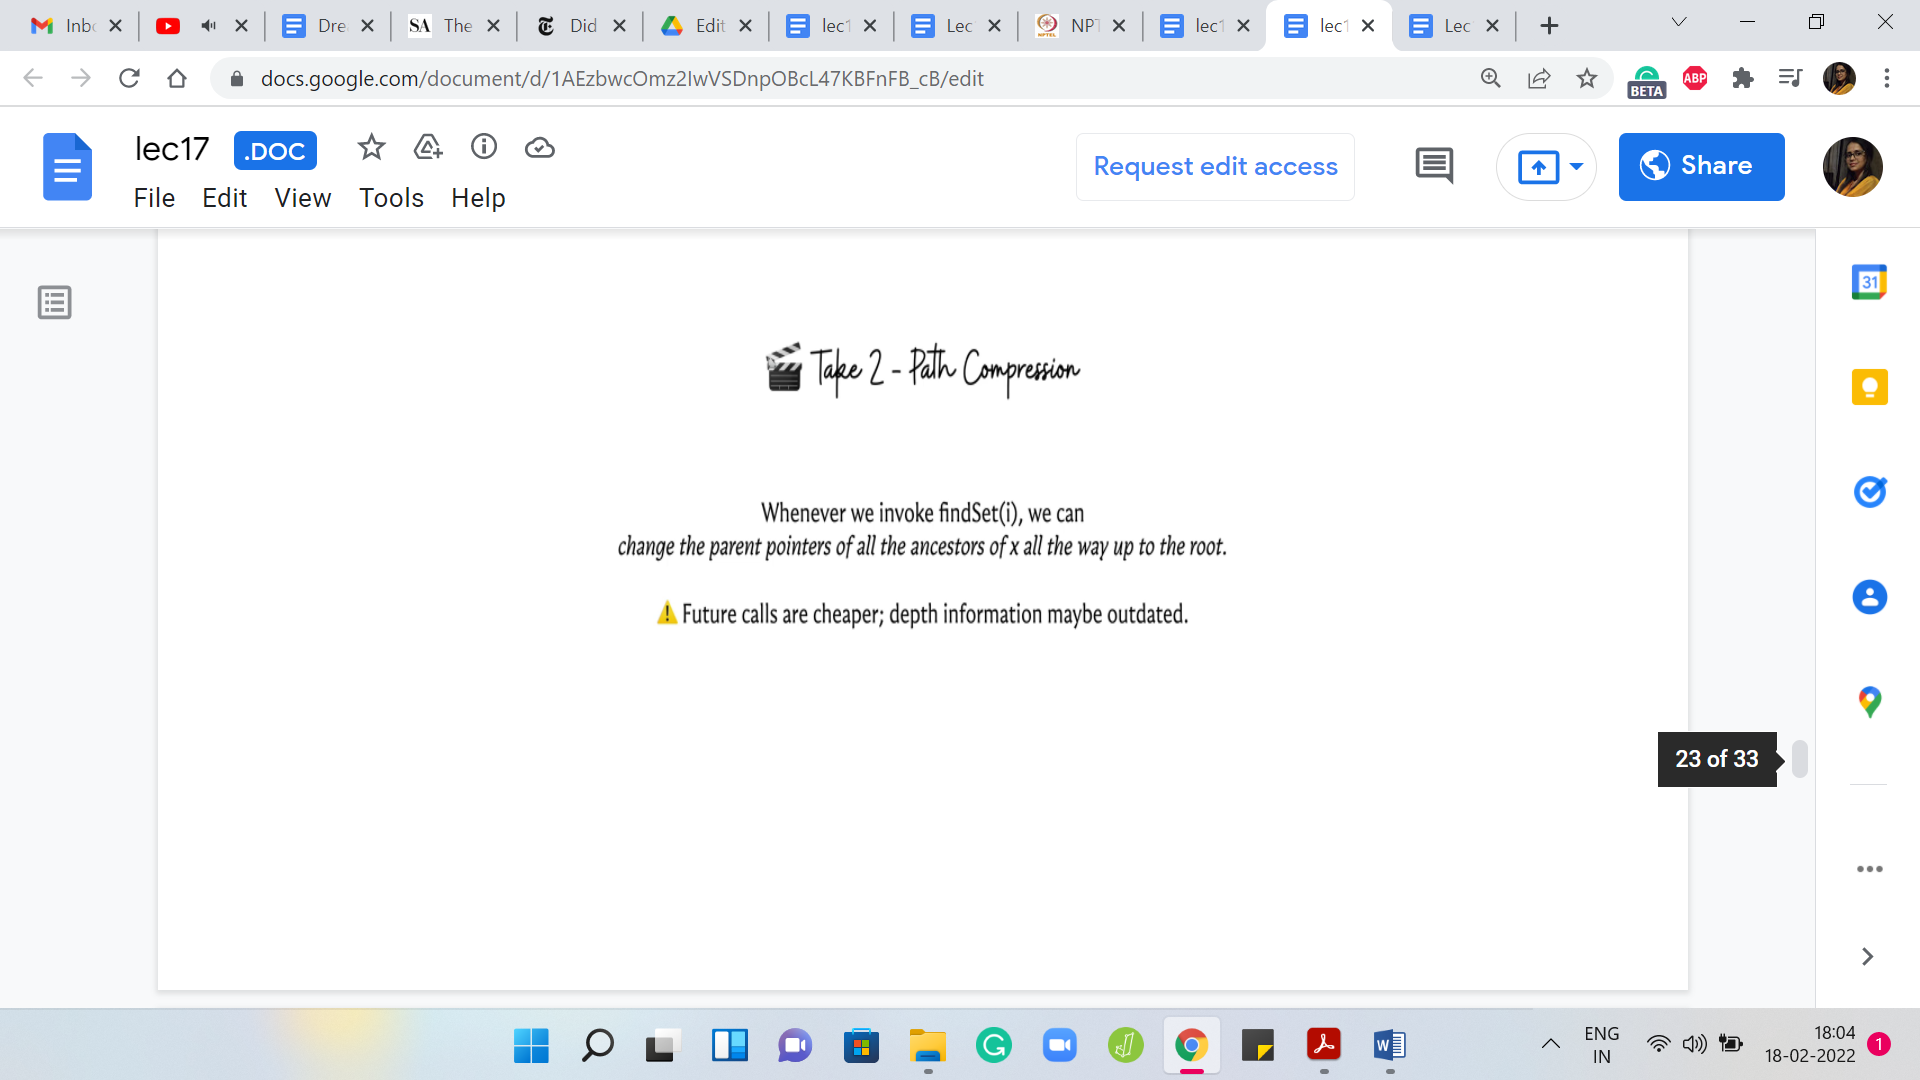Image resolution: width=1920 pixels, height=1080 pixels.
Task: Show document outline icon
Action: [x=55, y=302]
